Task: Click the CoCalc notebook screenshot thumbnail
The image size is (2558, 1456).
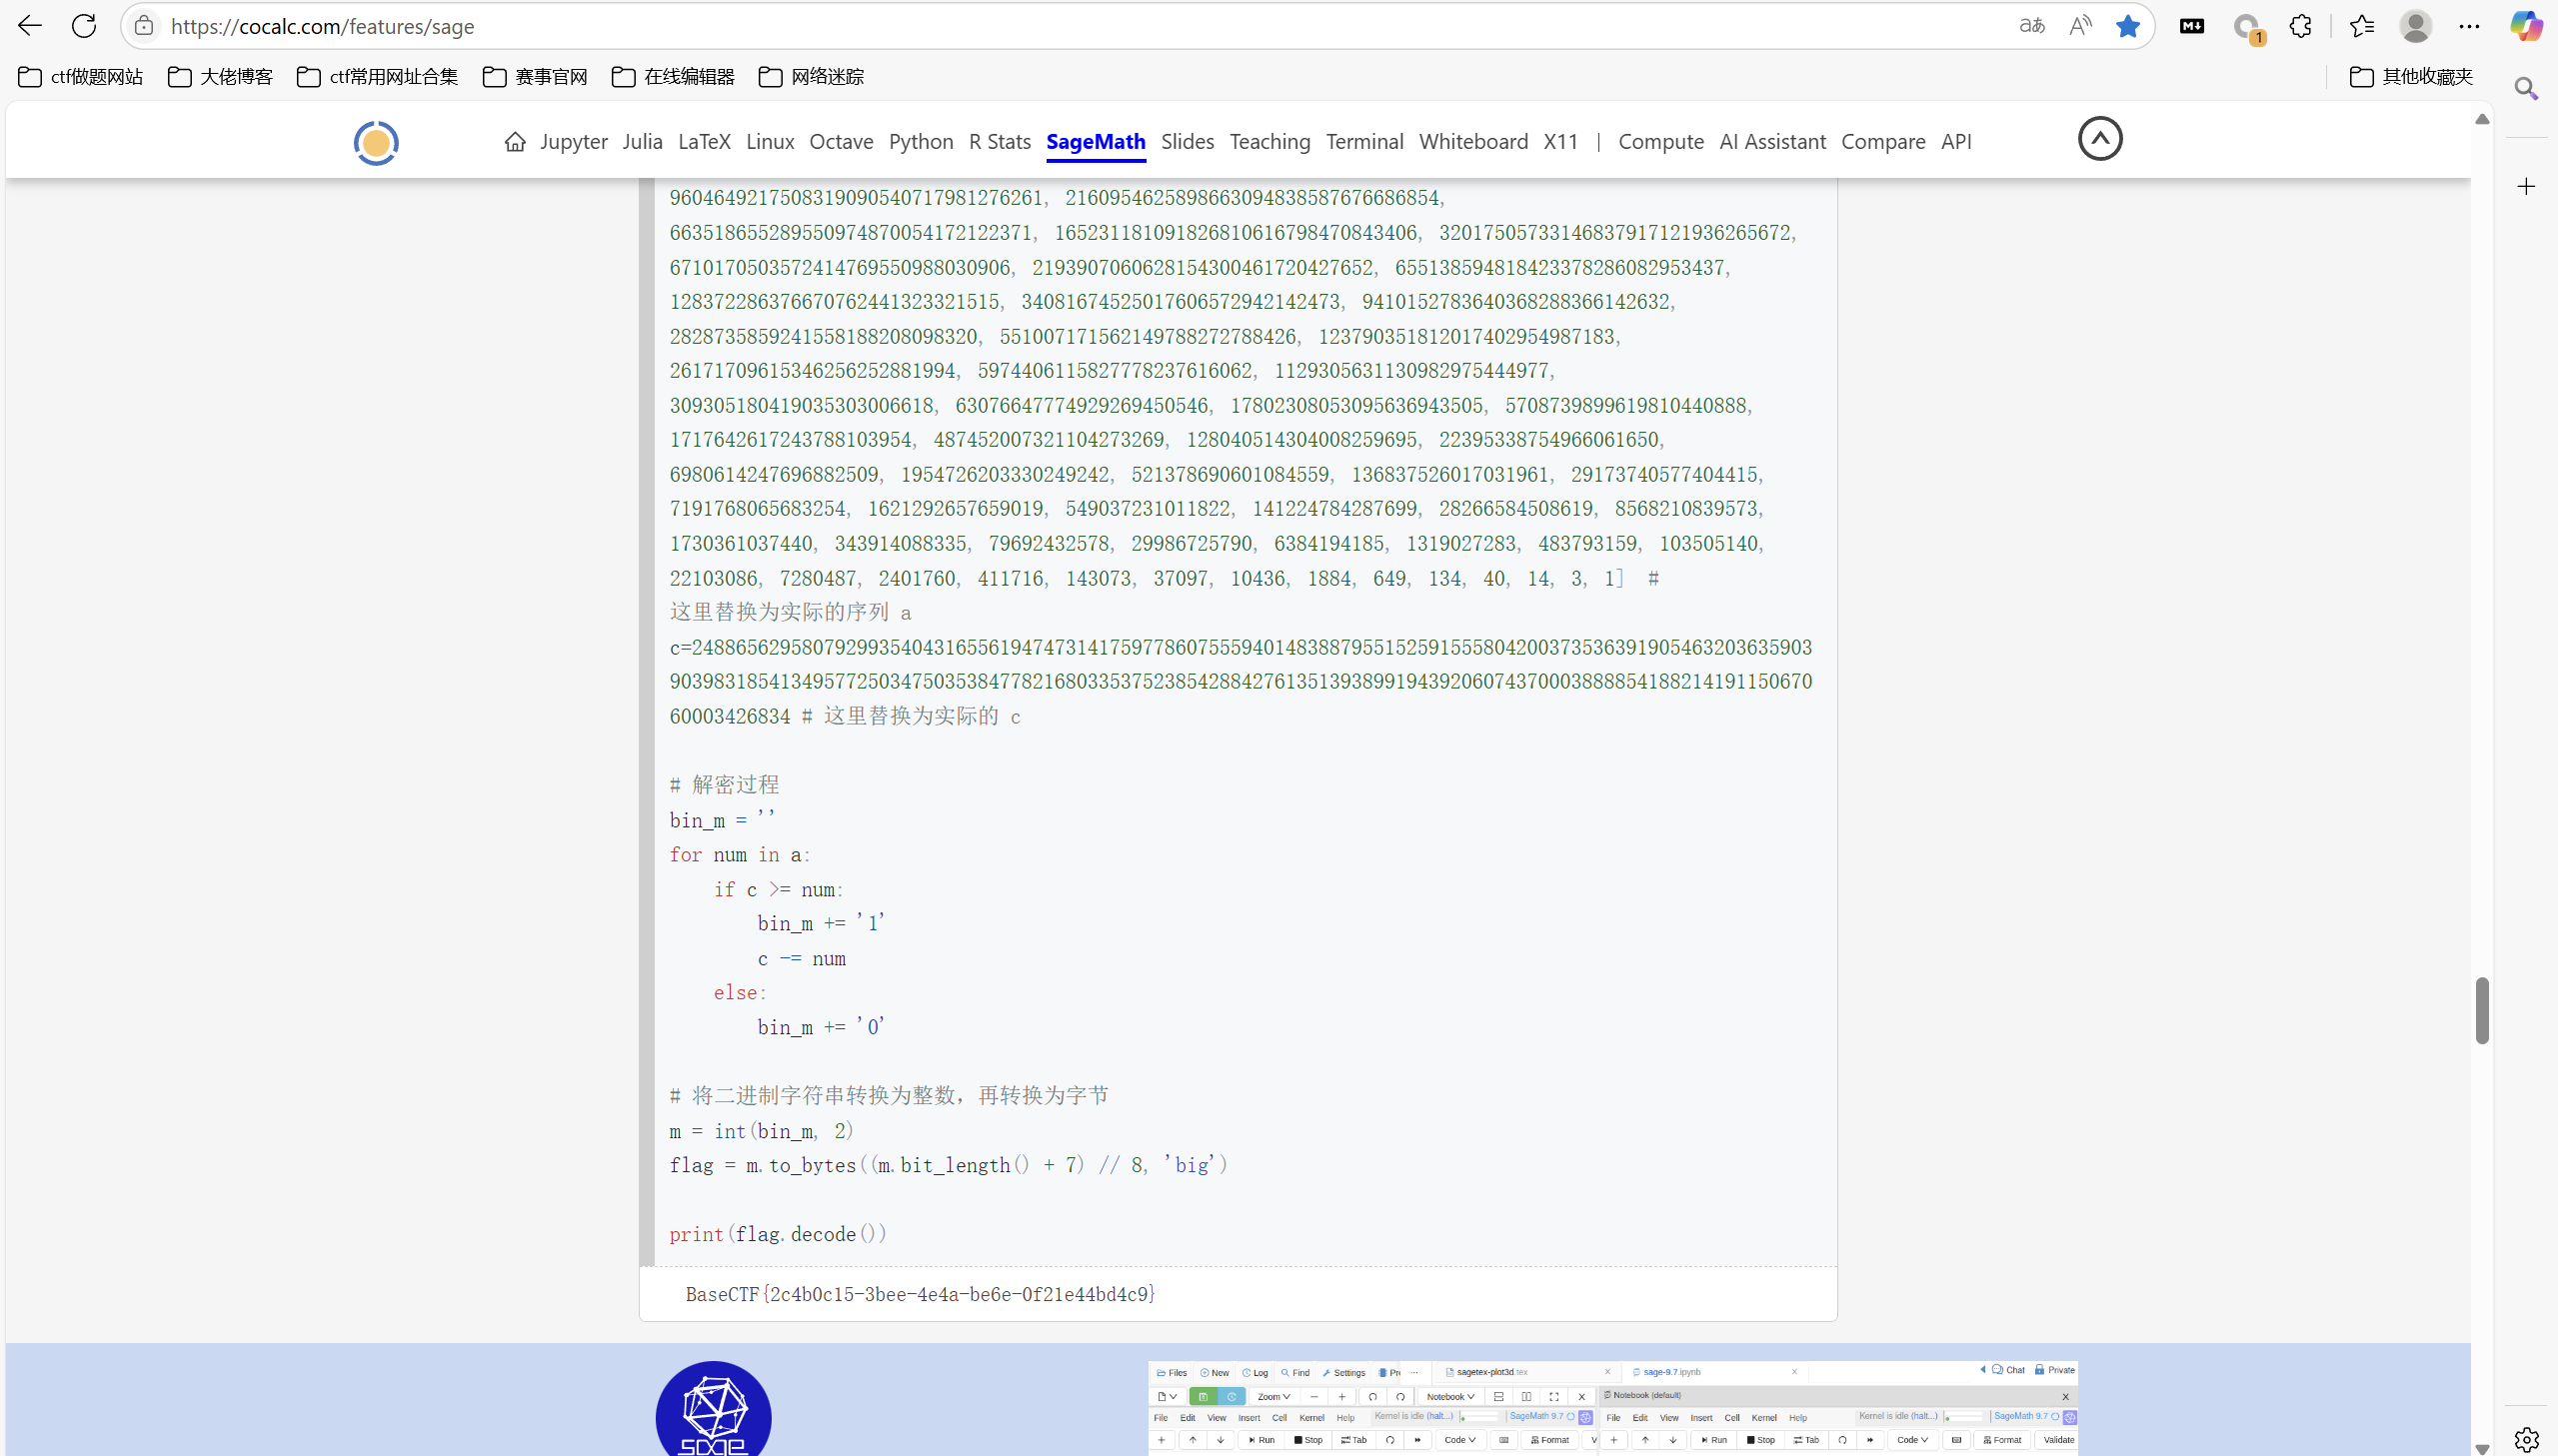Action: pyautogui.click(x=1612, y=1408)
